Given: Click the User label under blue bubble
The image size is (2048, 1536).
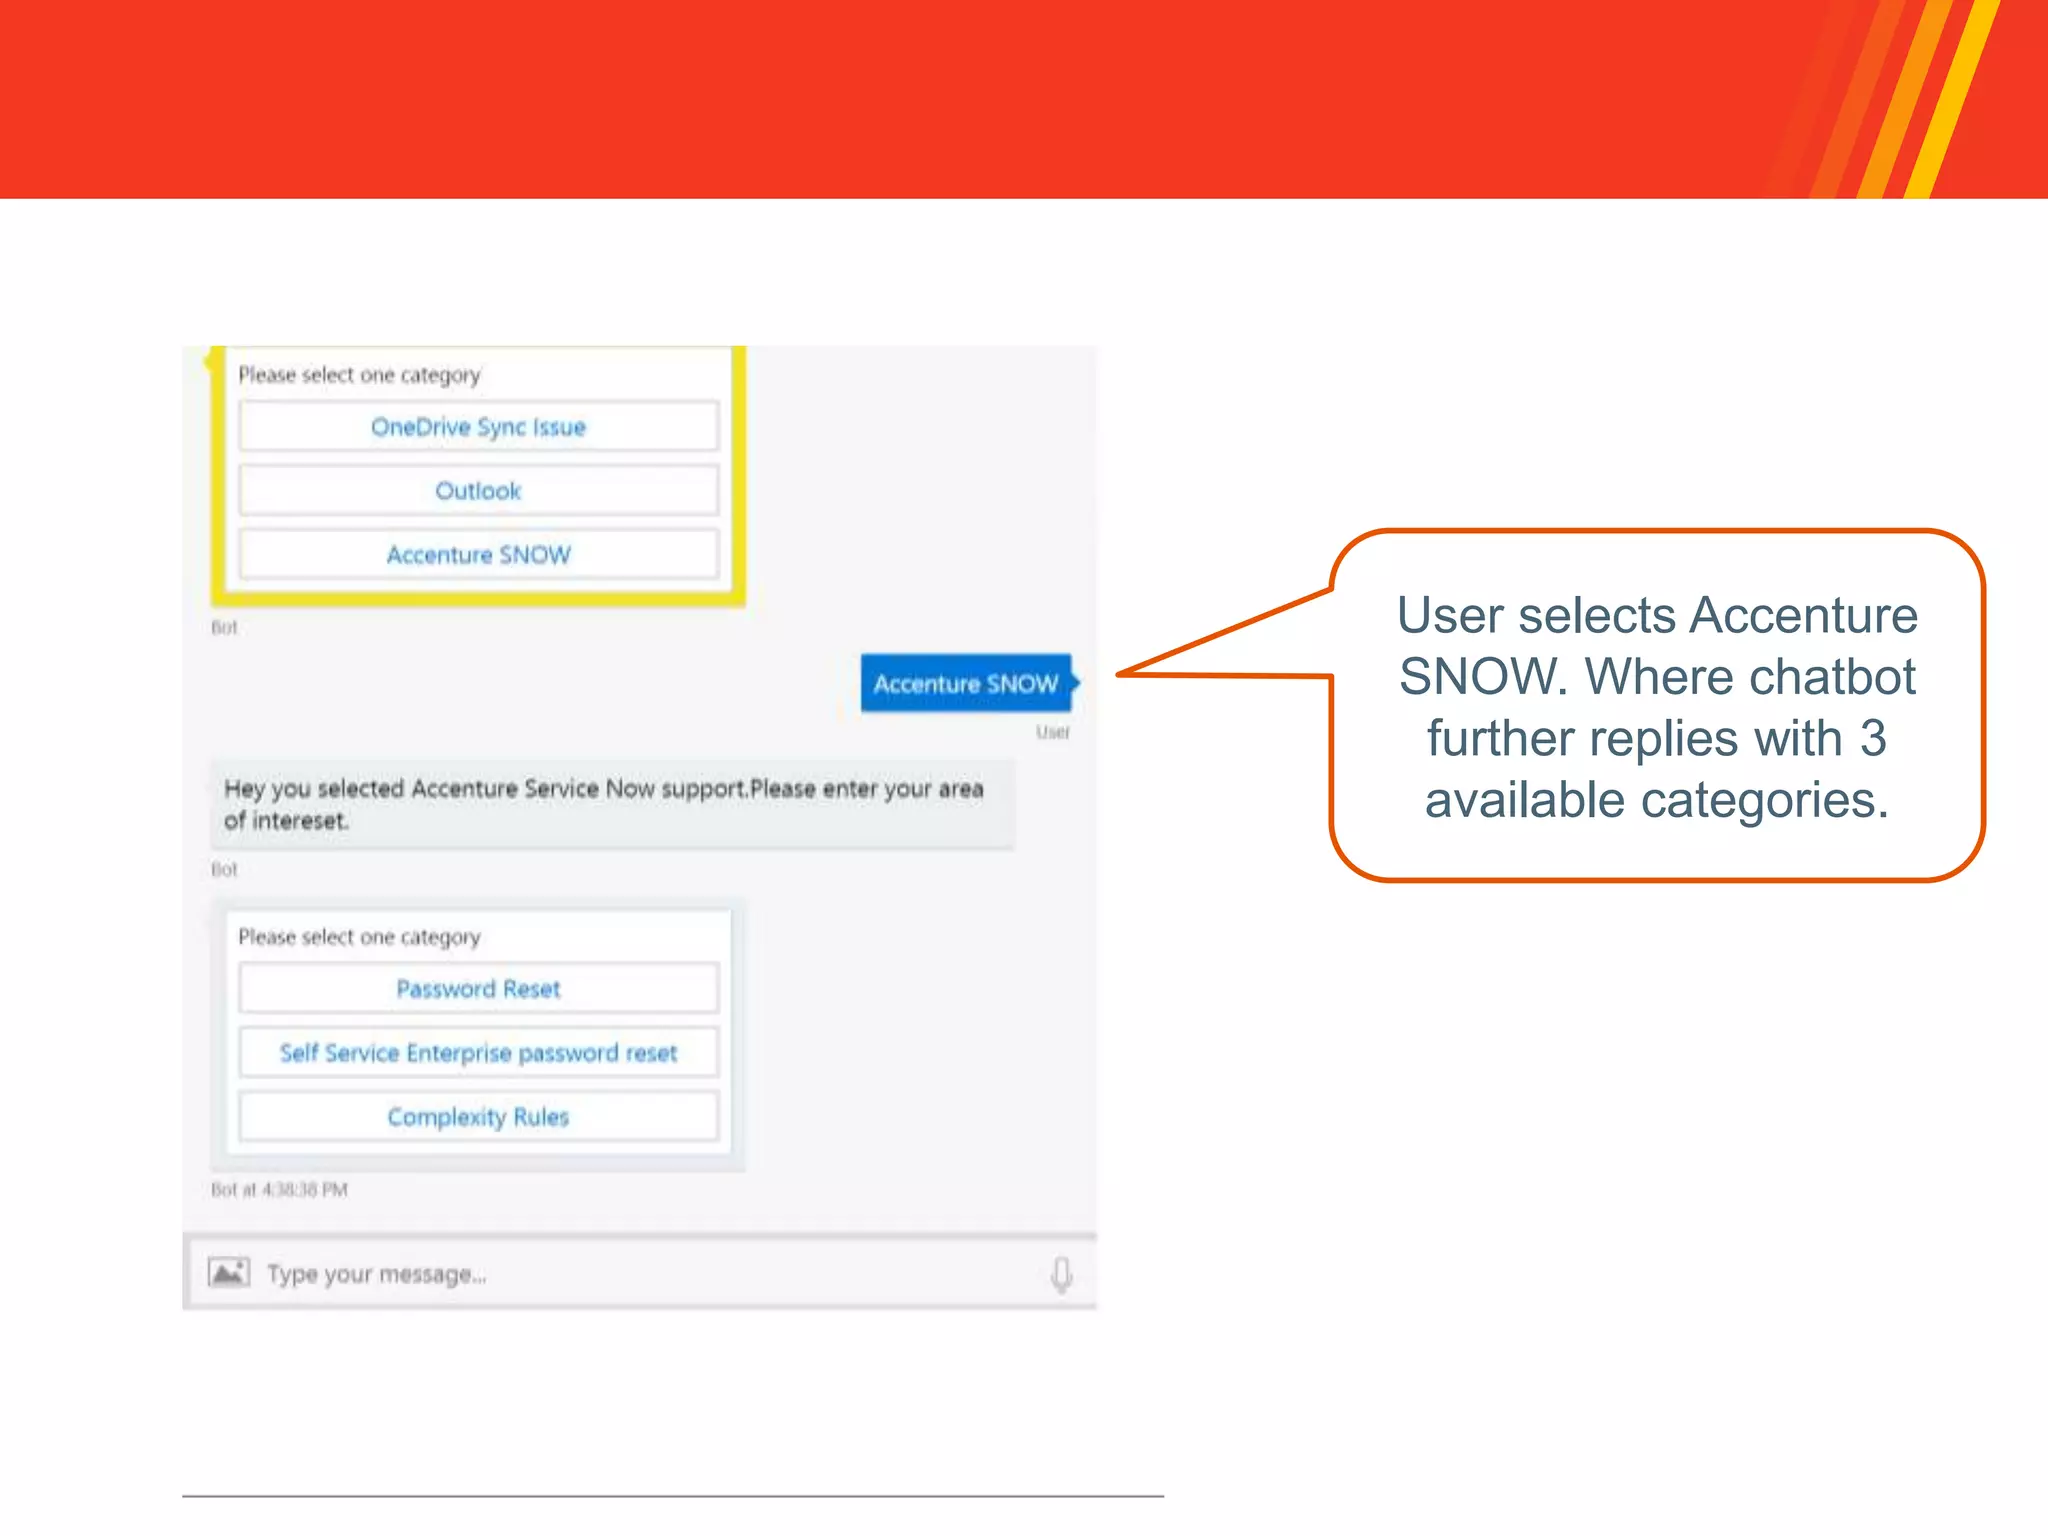Looking at the screenshot, I should coord(1052,732).
